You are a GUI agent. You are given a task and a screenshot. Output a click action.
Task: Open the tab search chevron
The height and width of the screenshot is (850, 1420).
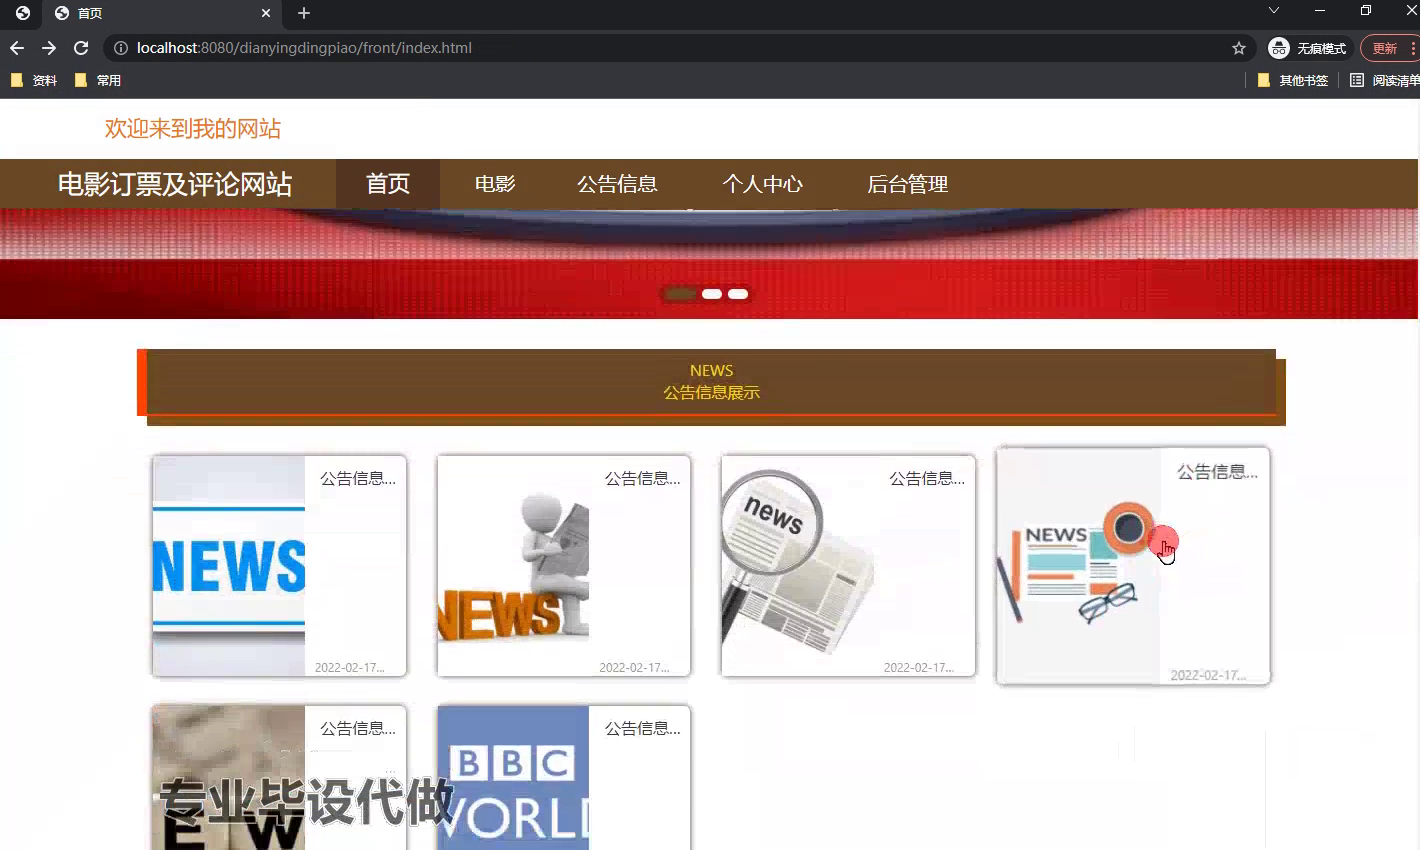click(x=1273, y=10)
